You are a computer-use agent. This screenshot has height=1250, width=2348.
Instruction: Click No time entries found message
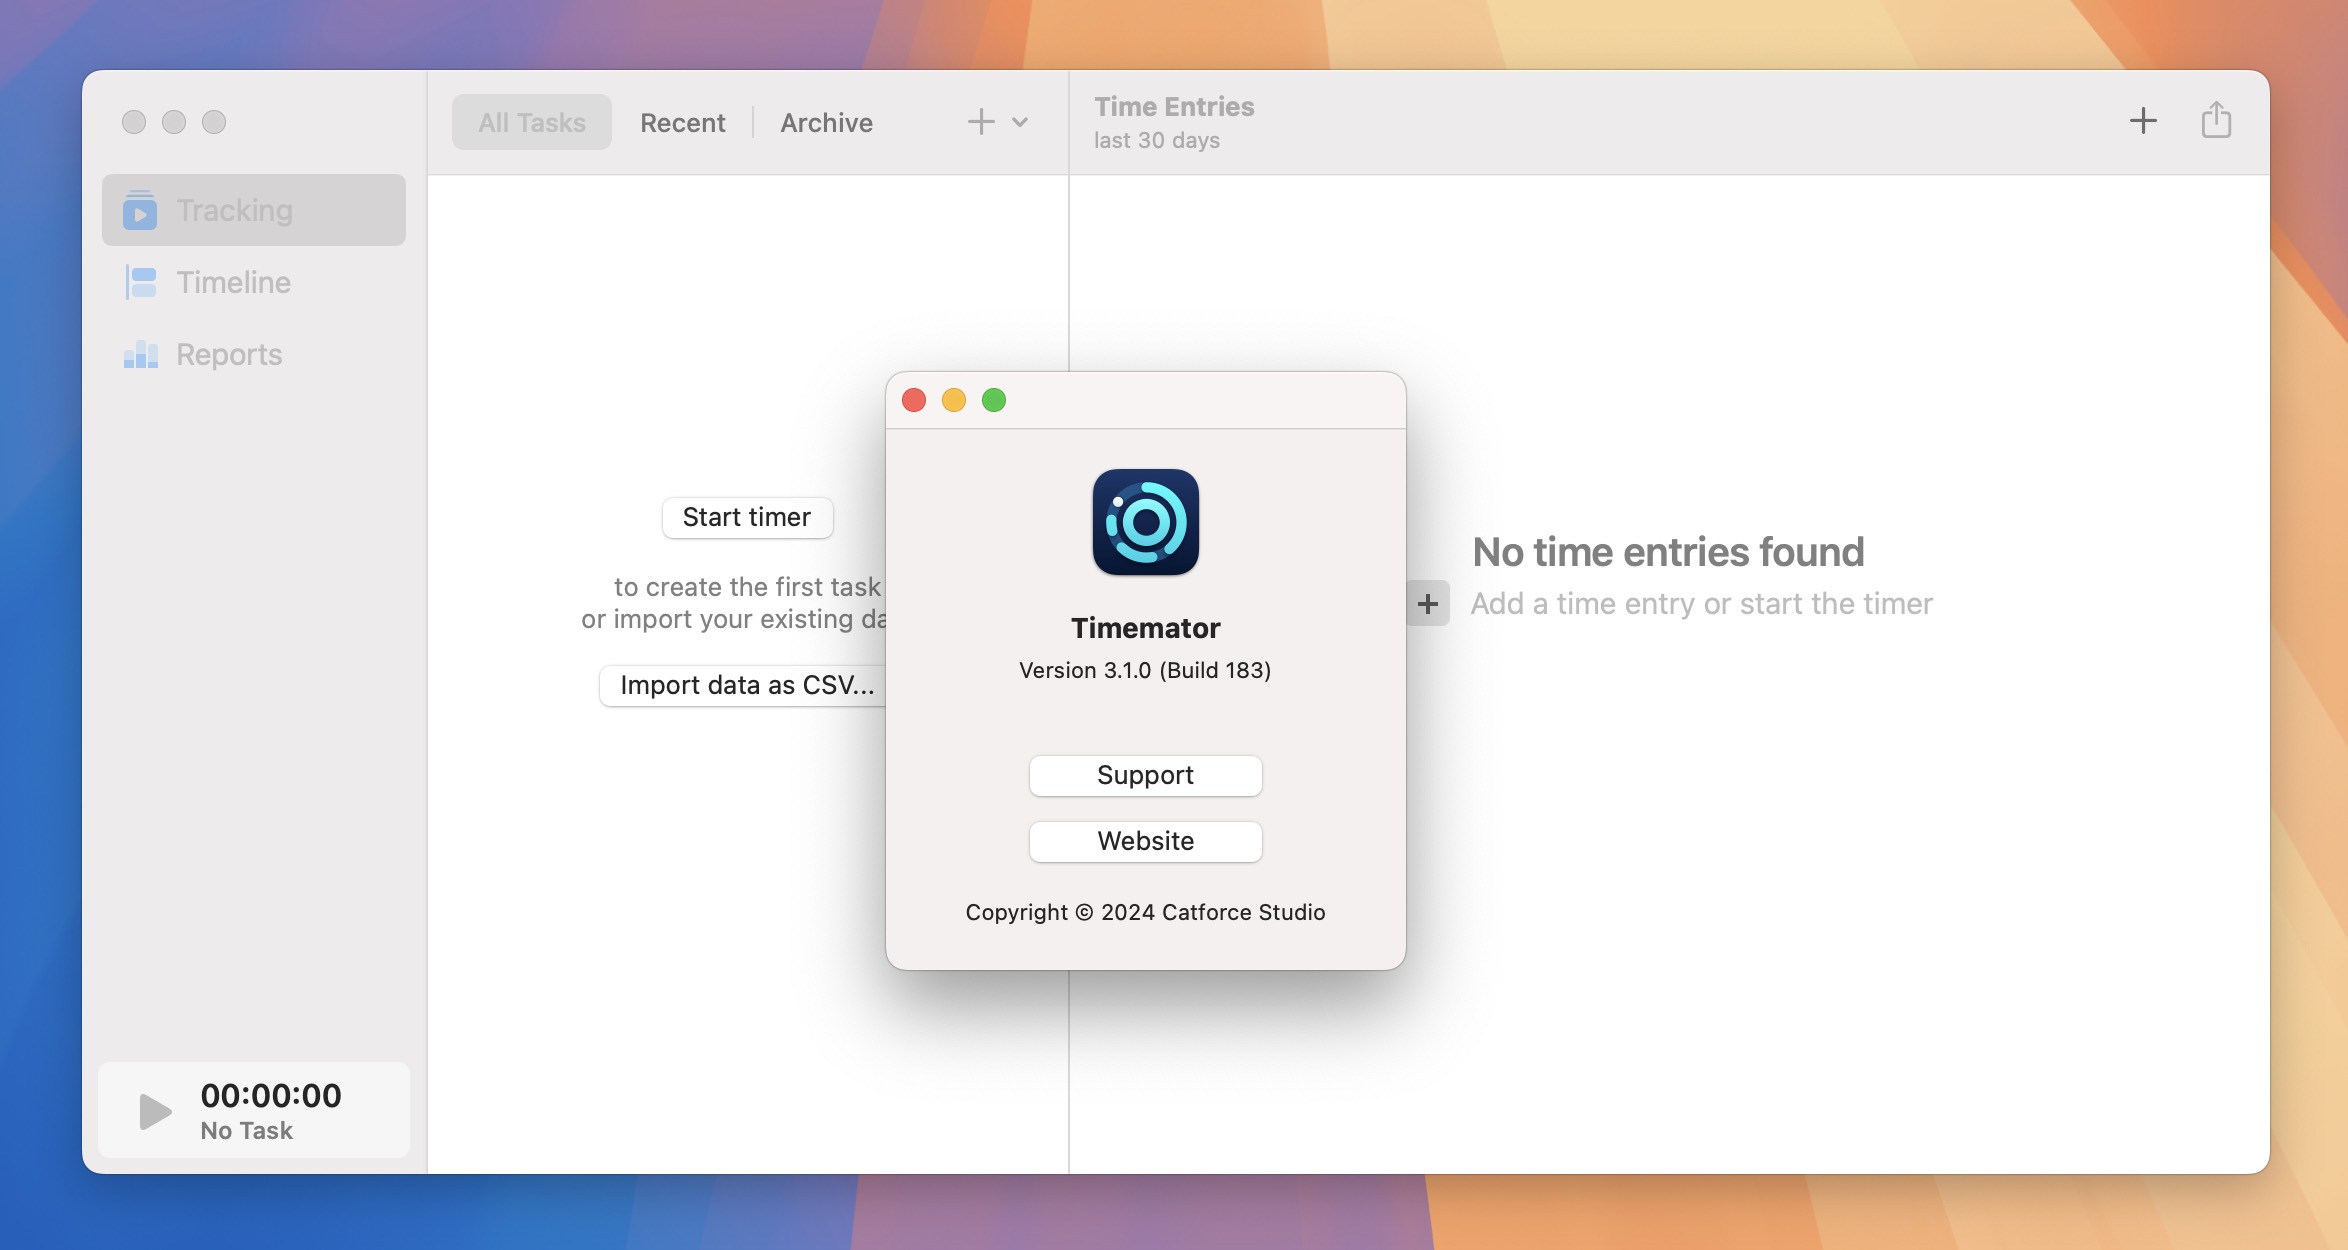[1669, 552]
